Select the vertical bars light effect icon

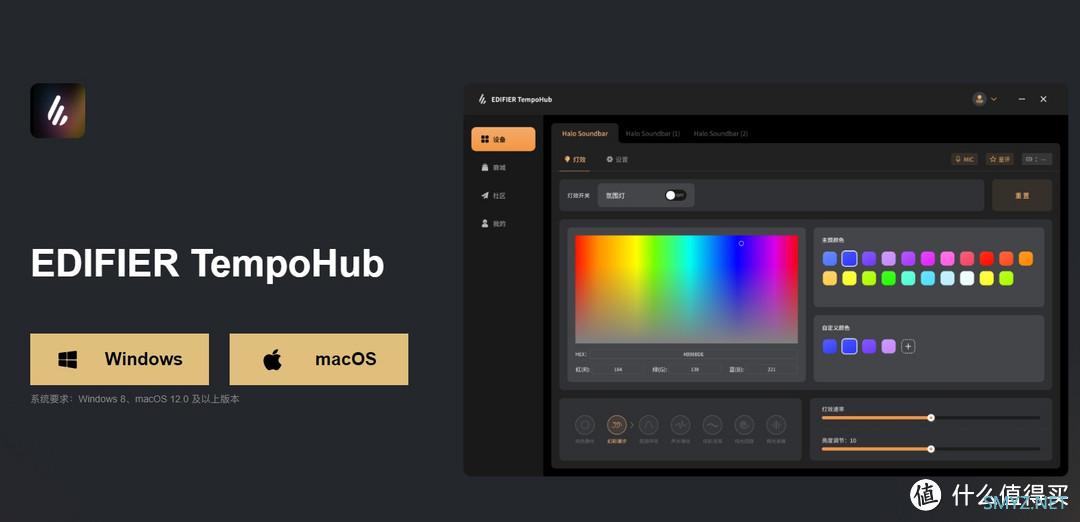point(776,425)
